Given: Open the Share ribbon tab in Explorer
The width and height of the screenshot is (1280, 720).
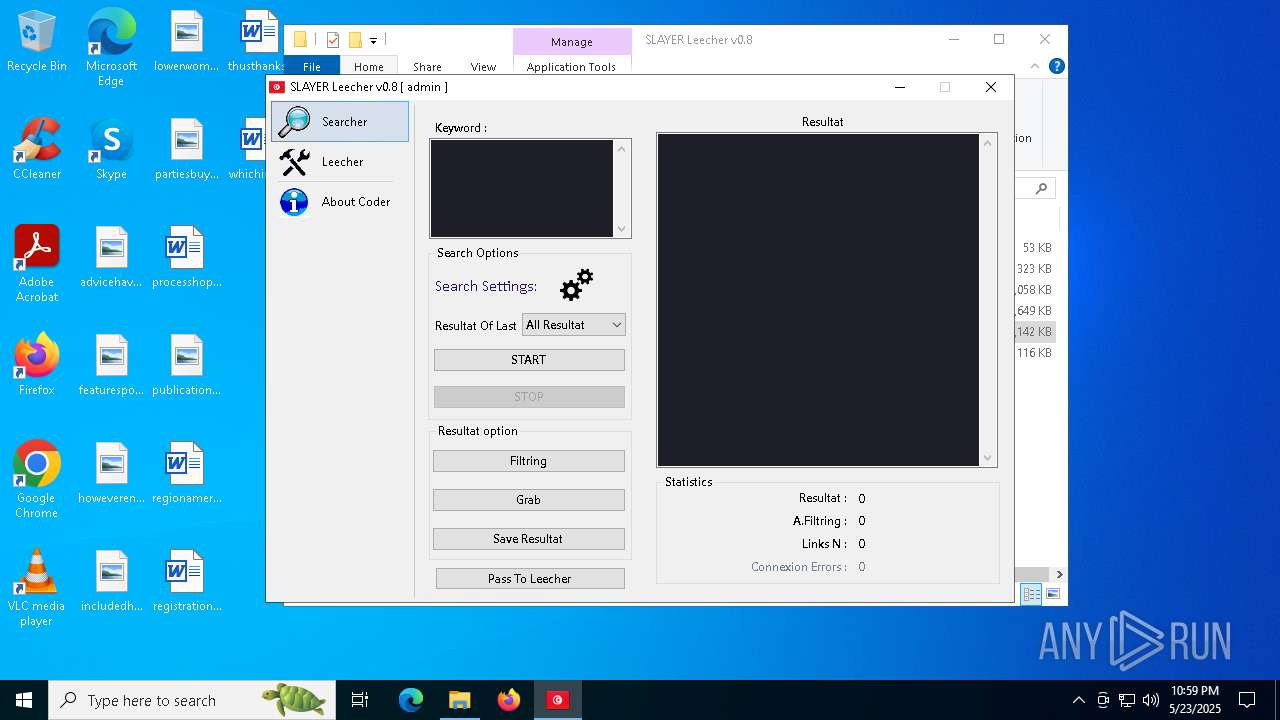Looking at the screenshot, I should click(x=427, y=67).
